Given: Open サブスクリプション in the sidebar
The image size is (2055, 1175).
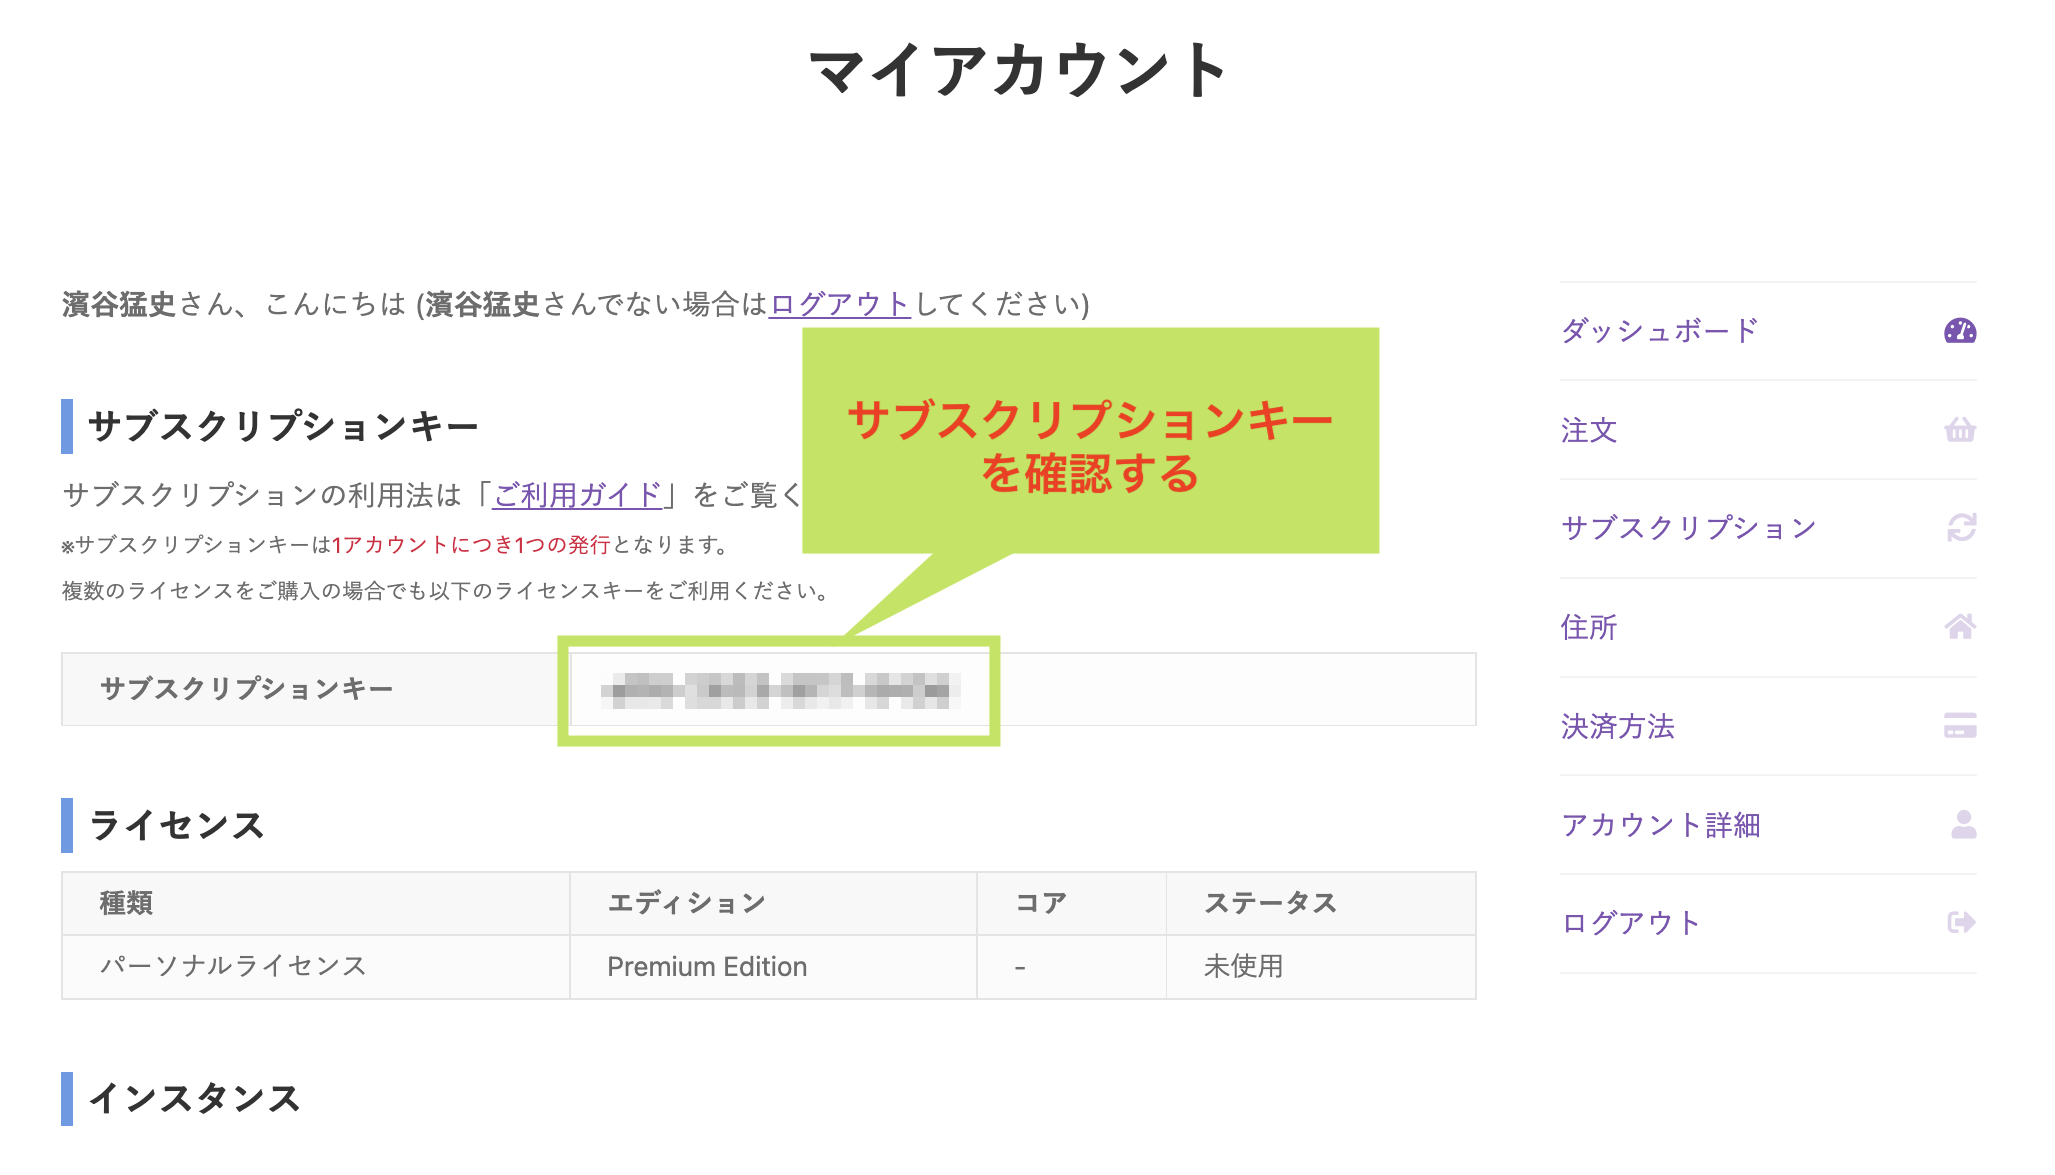Looking at the screenshot, I should pos(1688,528).
